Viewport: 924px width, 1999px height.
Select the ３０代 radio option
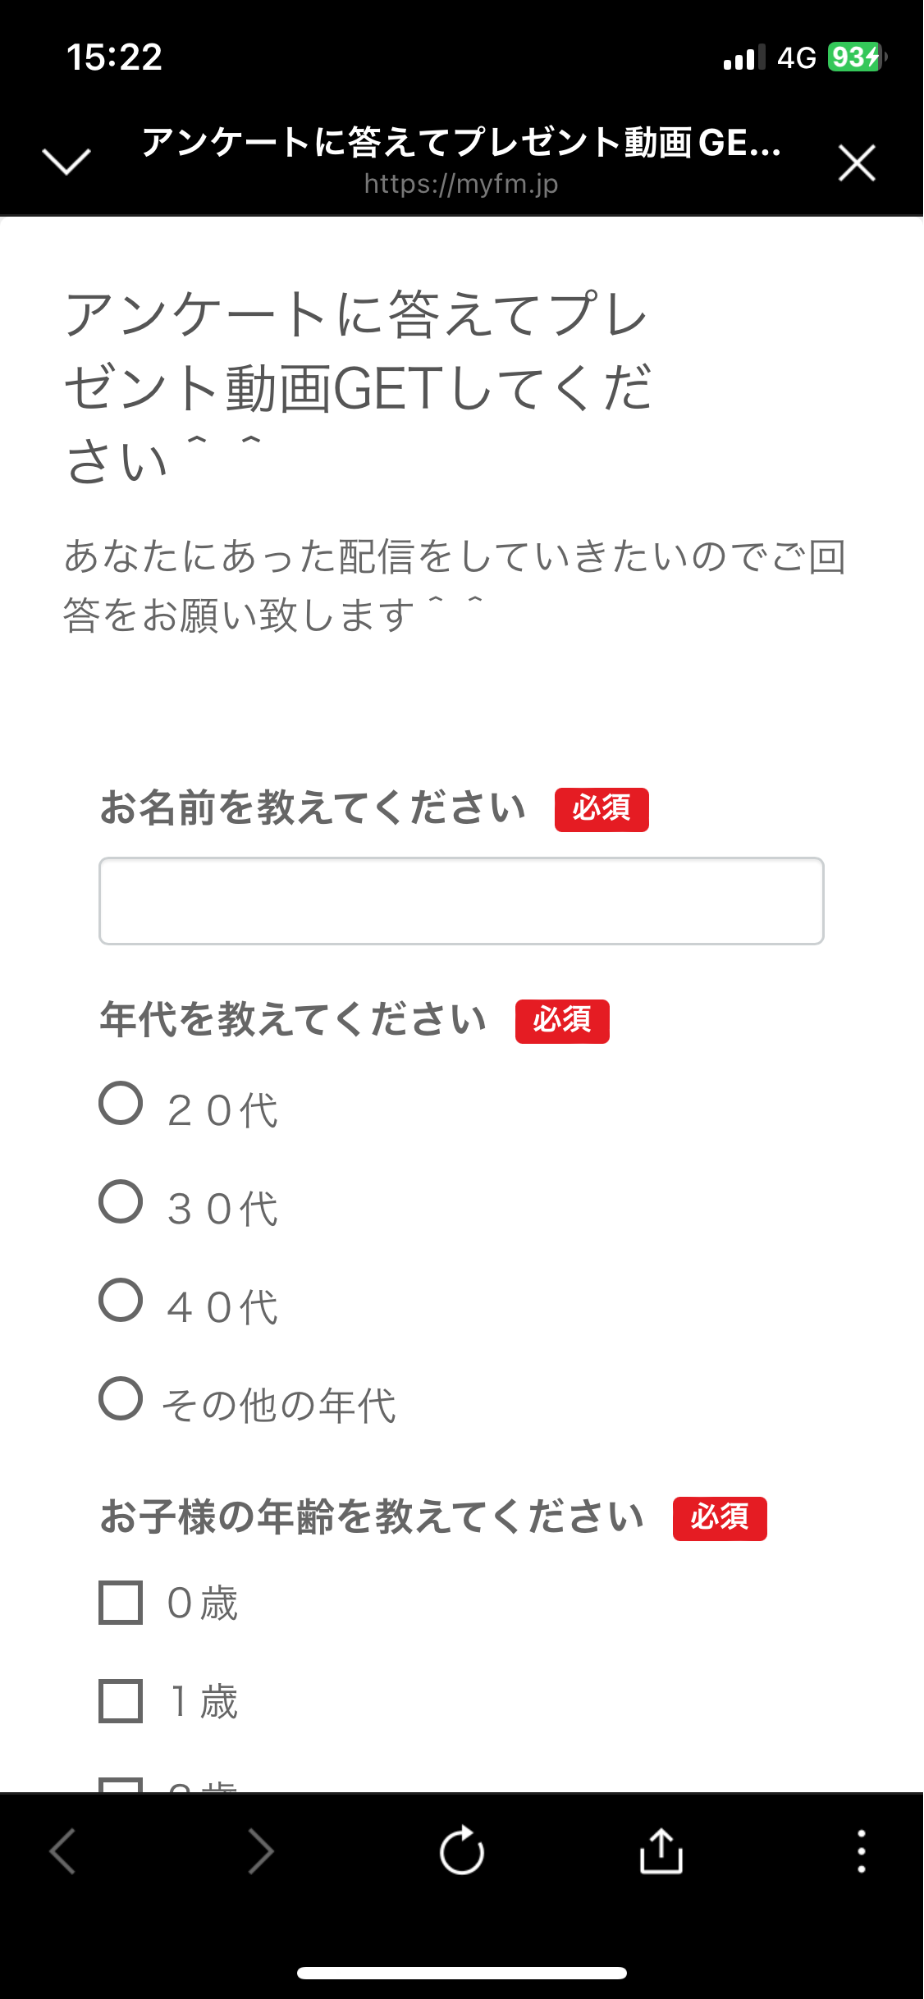[121, 1202]
